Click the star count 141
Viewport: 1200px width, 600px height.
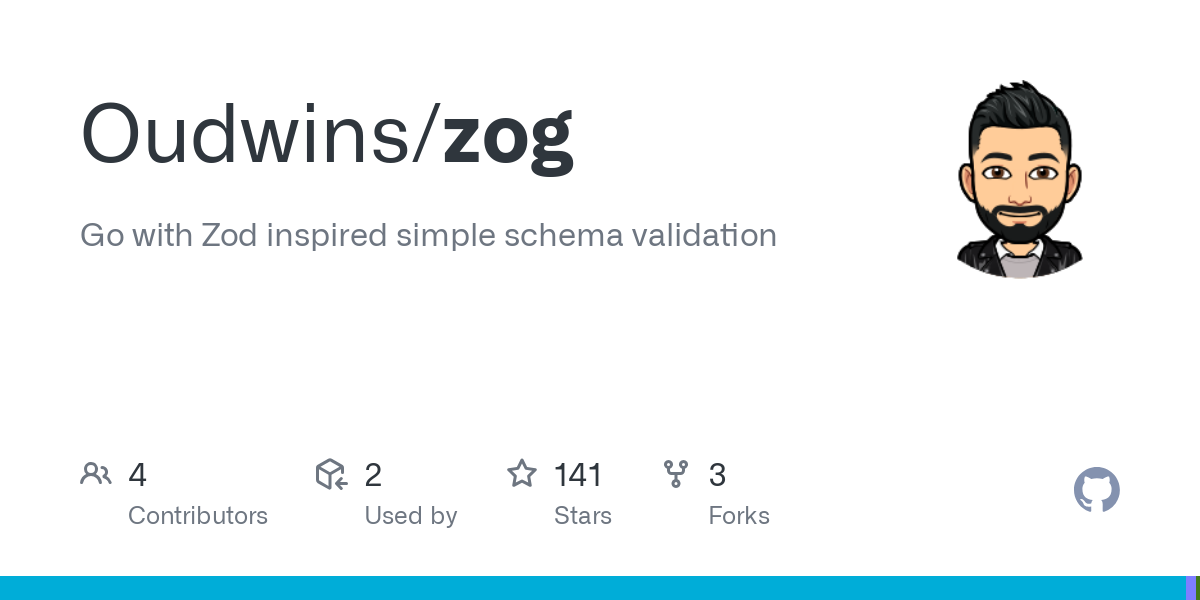click(x=578, y=475)
